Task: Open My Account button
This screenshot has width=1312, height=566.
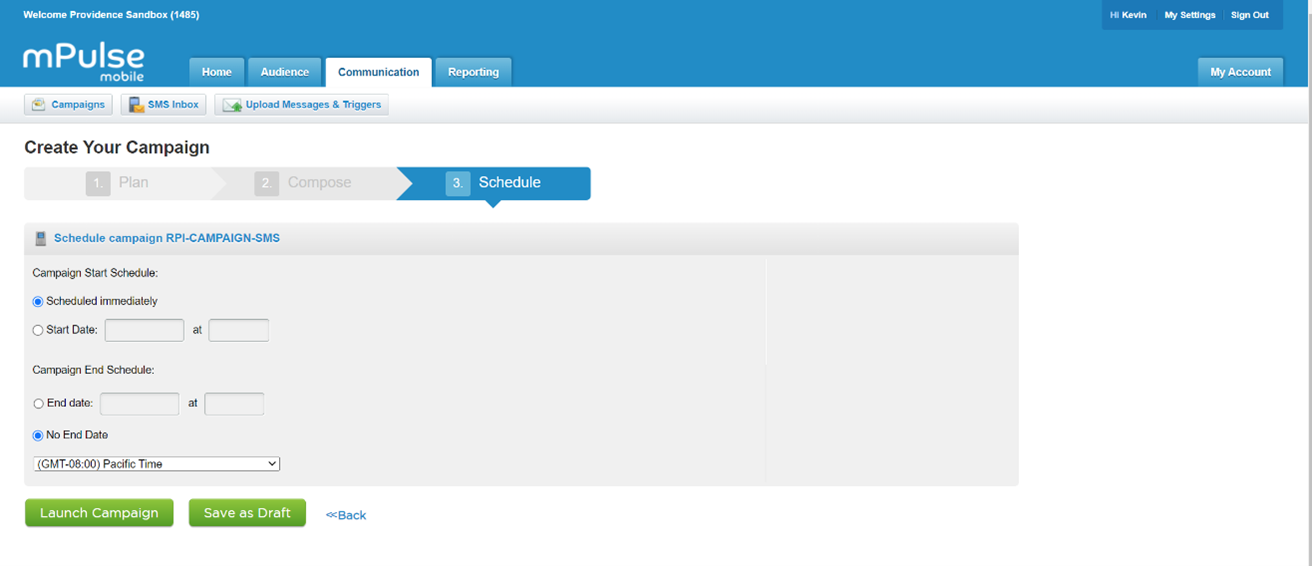Action: pyautogui.click(x=1240, y=72)
